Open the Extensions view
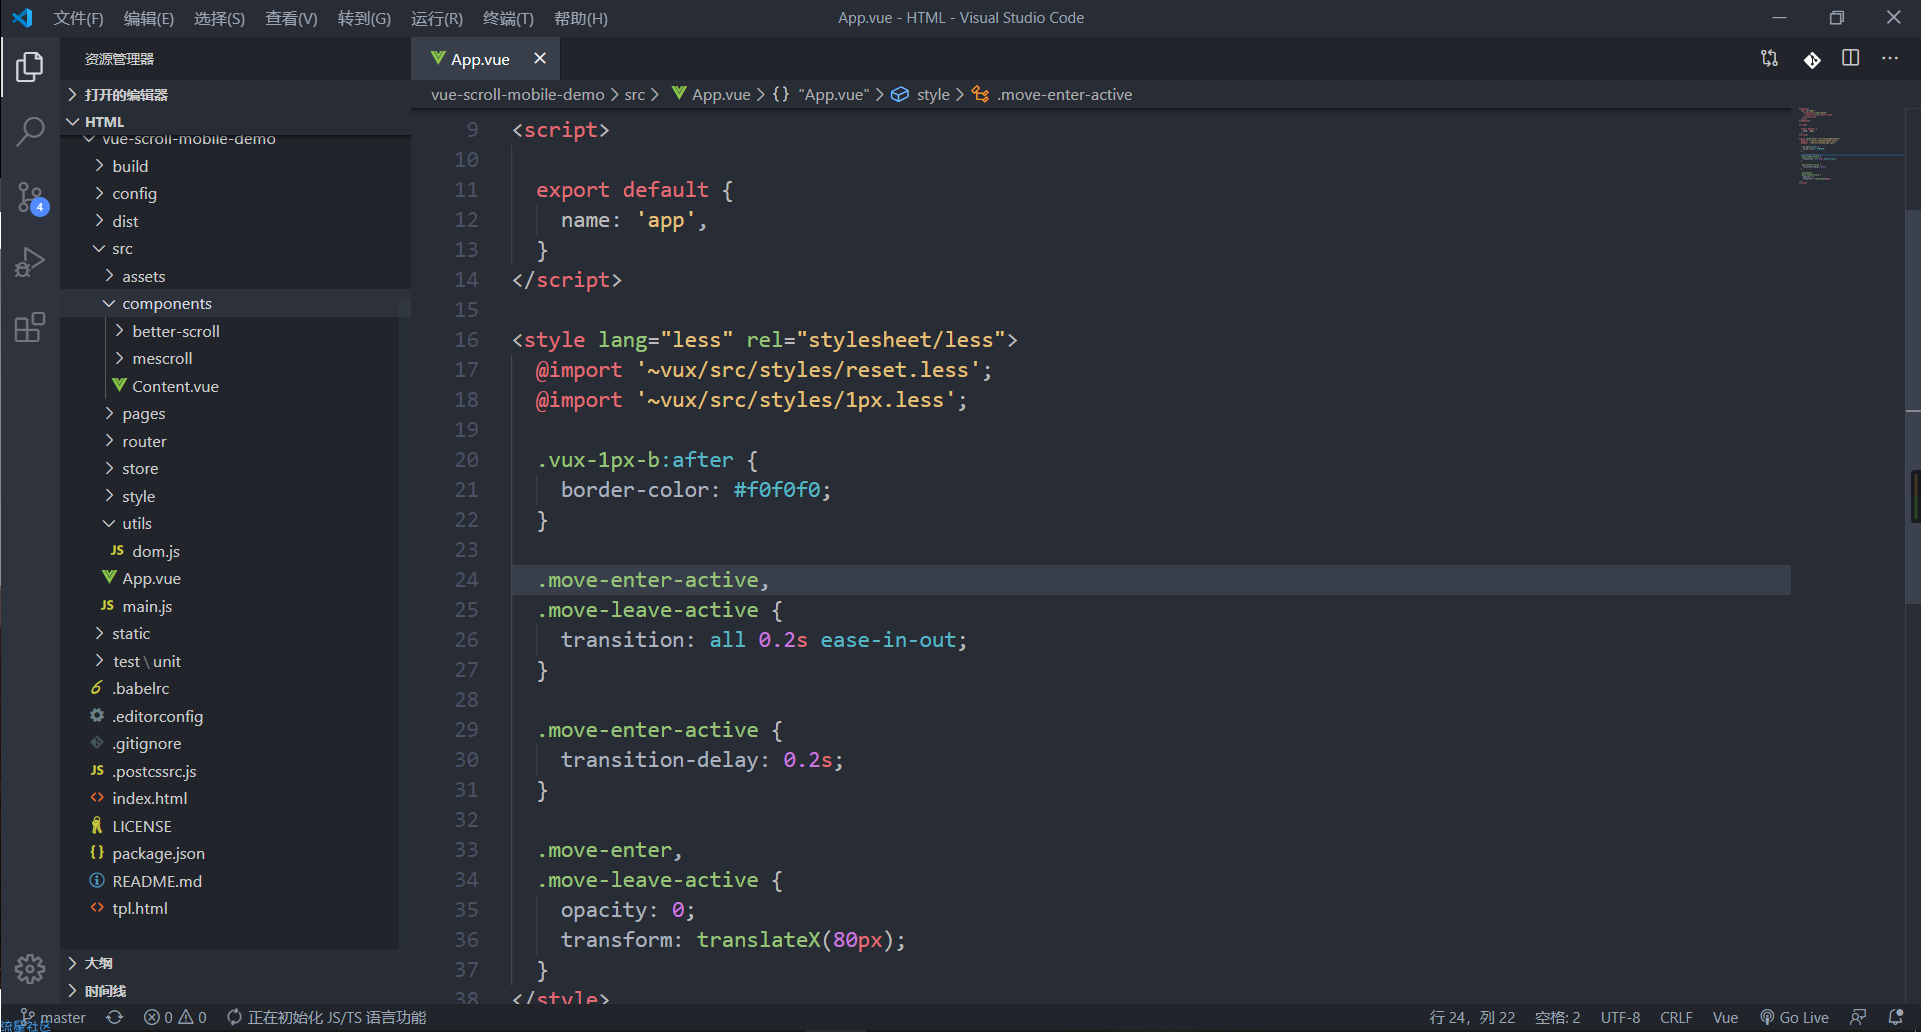The height and width of the screenshot is (1032, 1921). tap(30, 327)
